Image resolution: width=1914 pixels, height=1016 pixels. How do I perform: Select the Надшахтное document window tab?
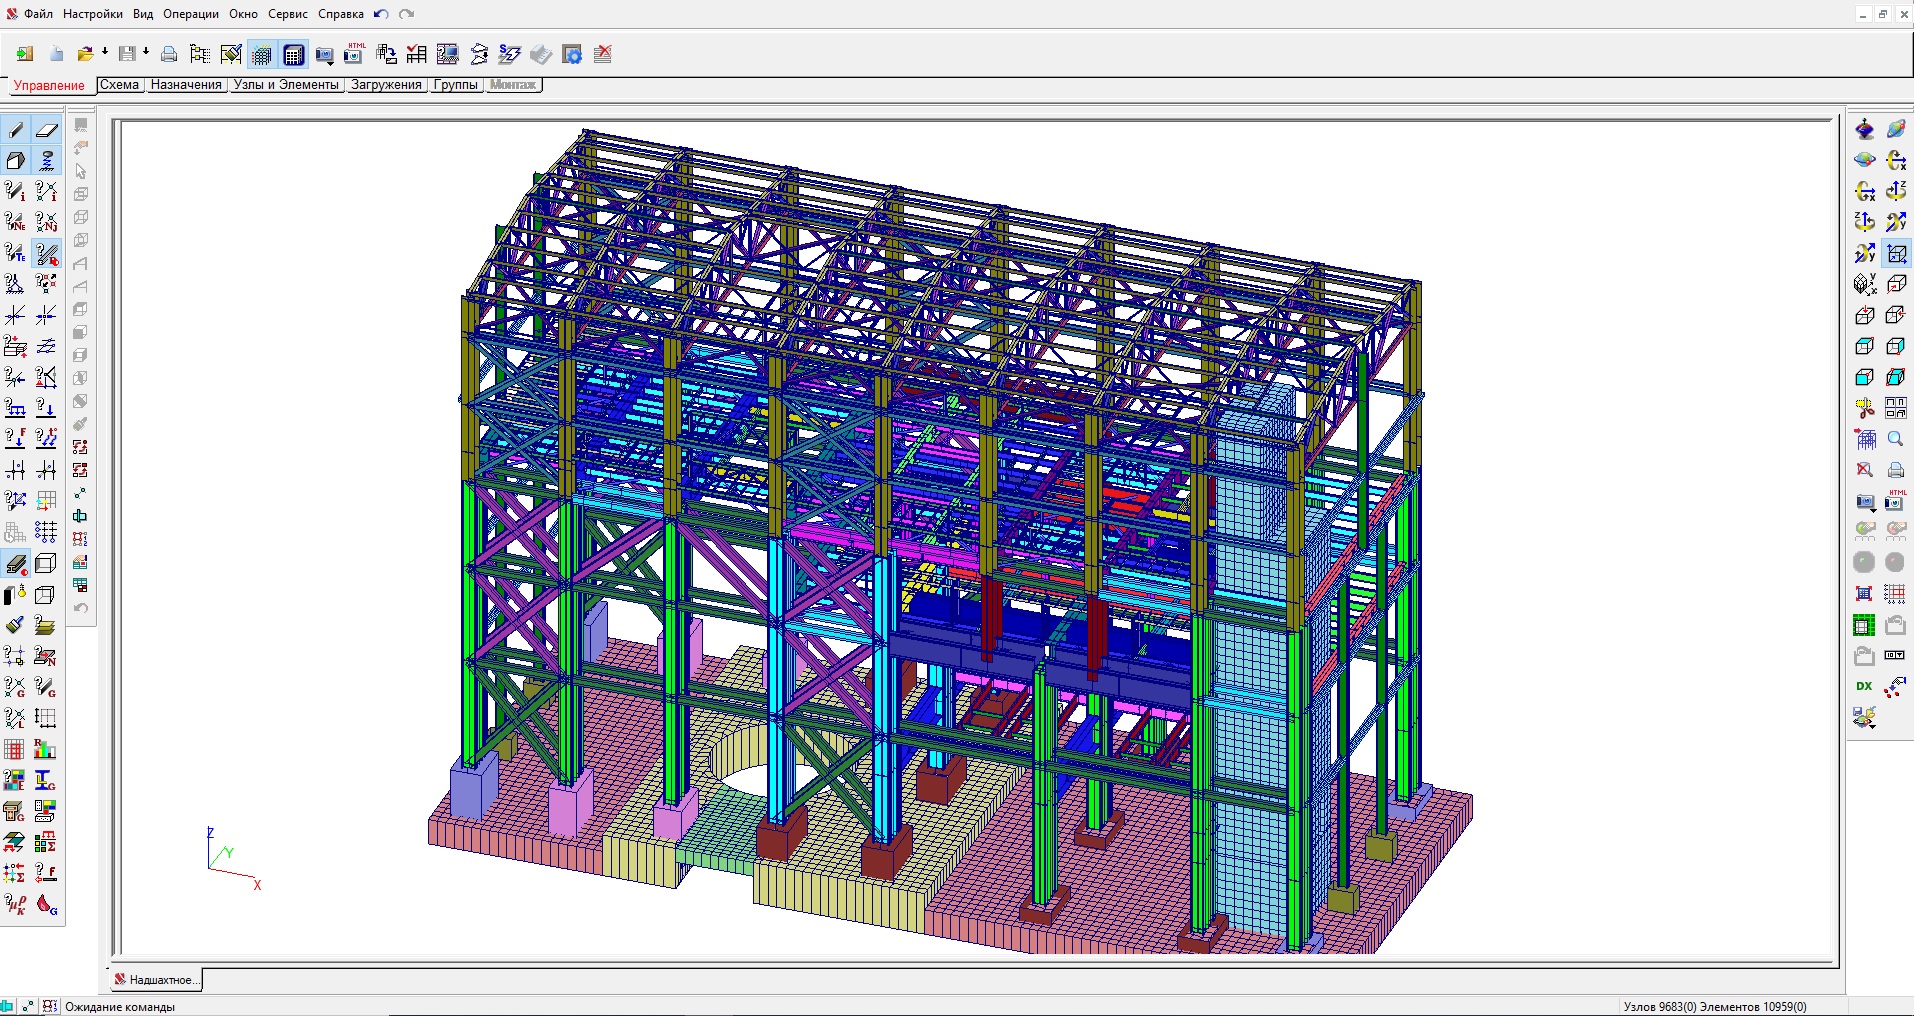tap(156, 980)
